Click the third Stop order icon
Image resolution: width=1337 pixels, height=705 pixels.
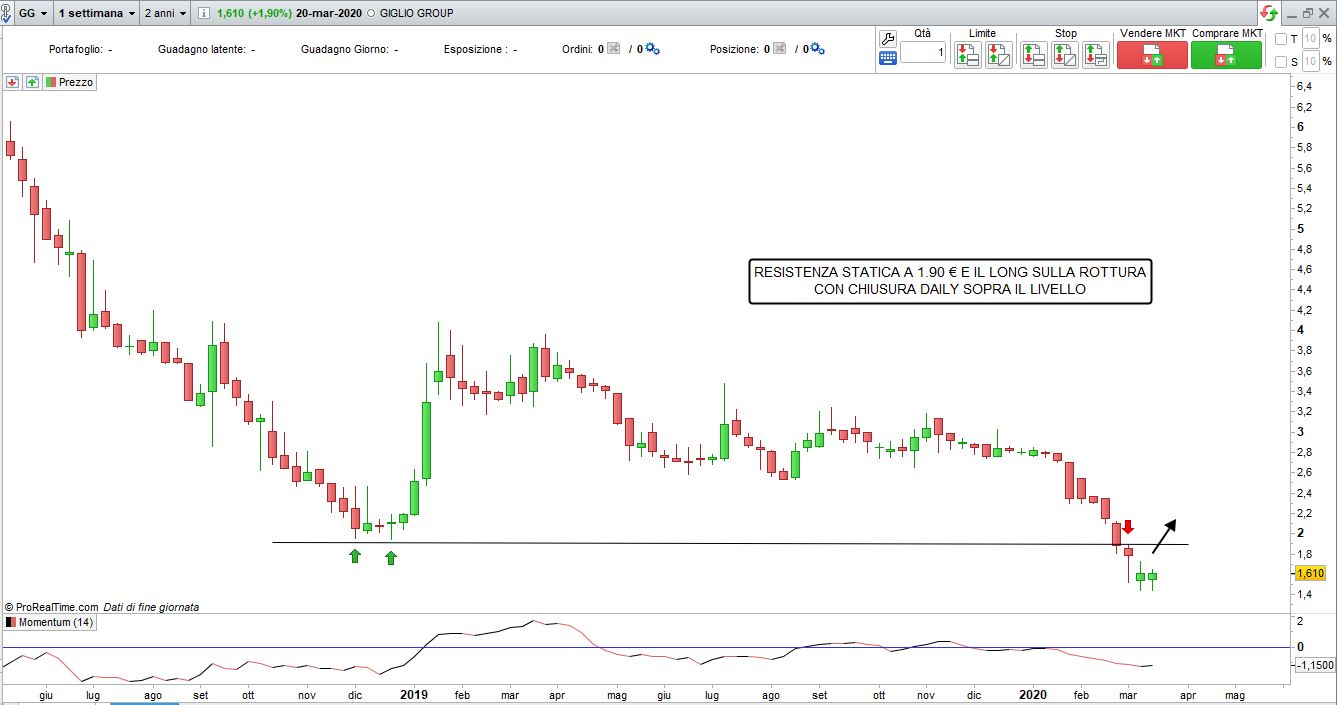[1096, 55]
